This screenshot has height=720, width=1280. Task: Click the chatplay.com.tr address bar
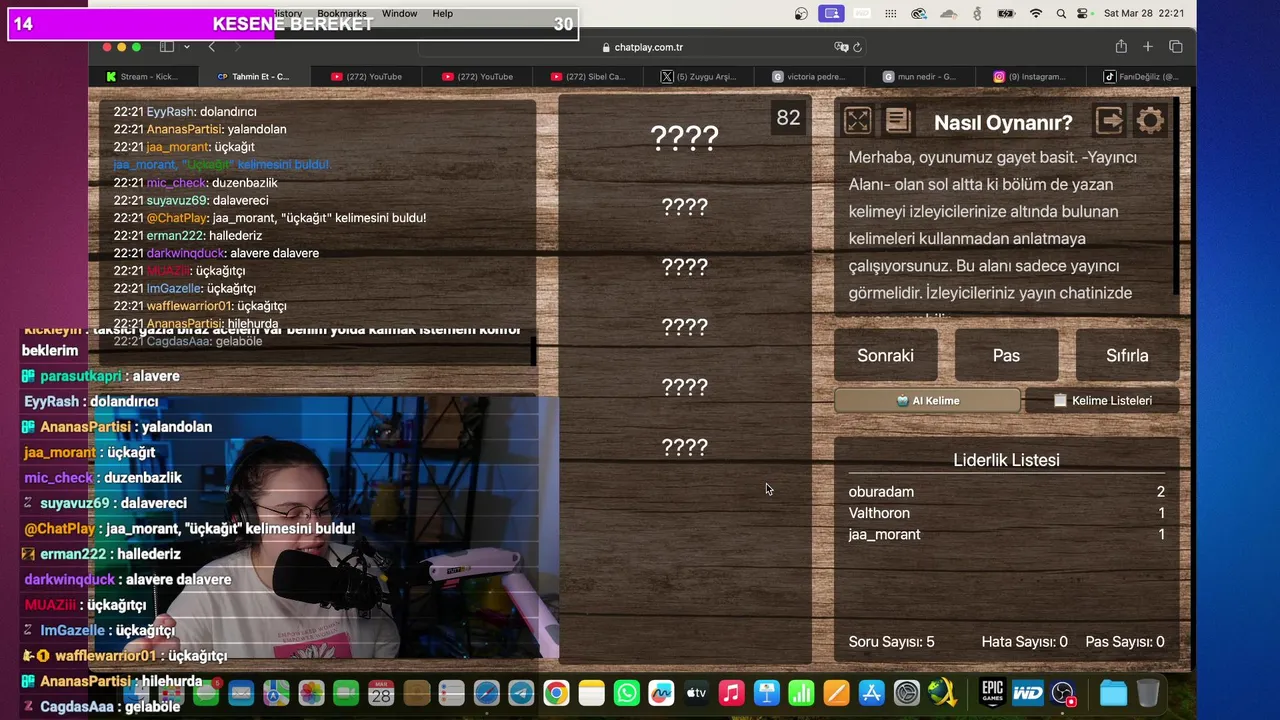point(640,47)
